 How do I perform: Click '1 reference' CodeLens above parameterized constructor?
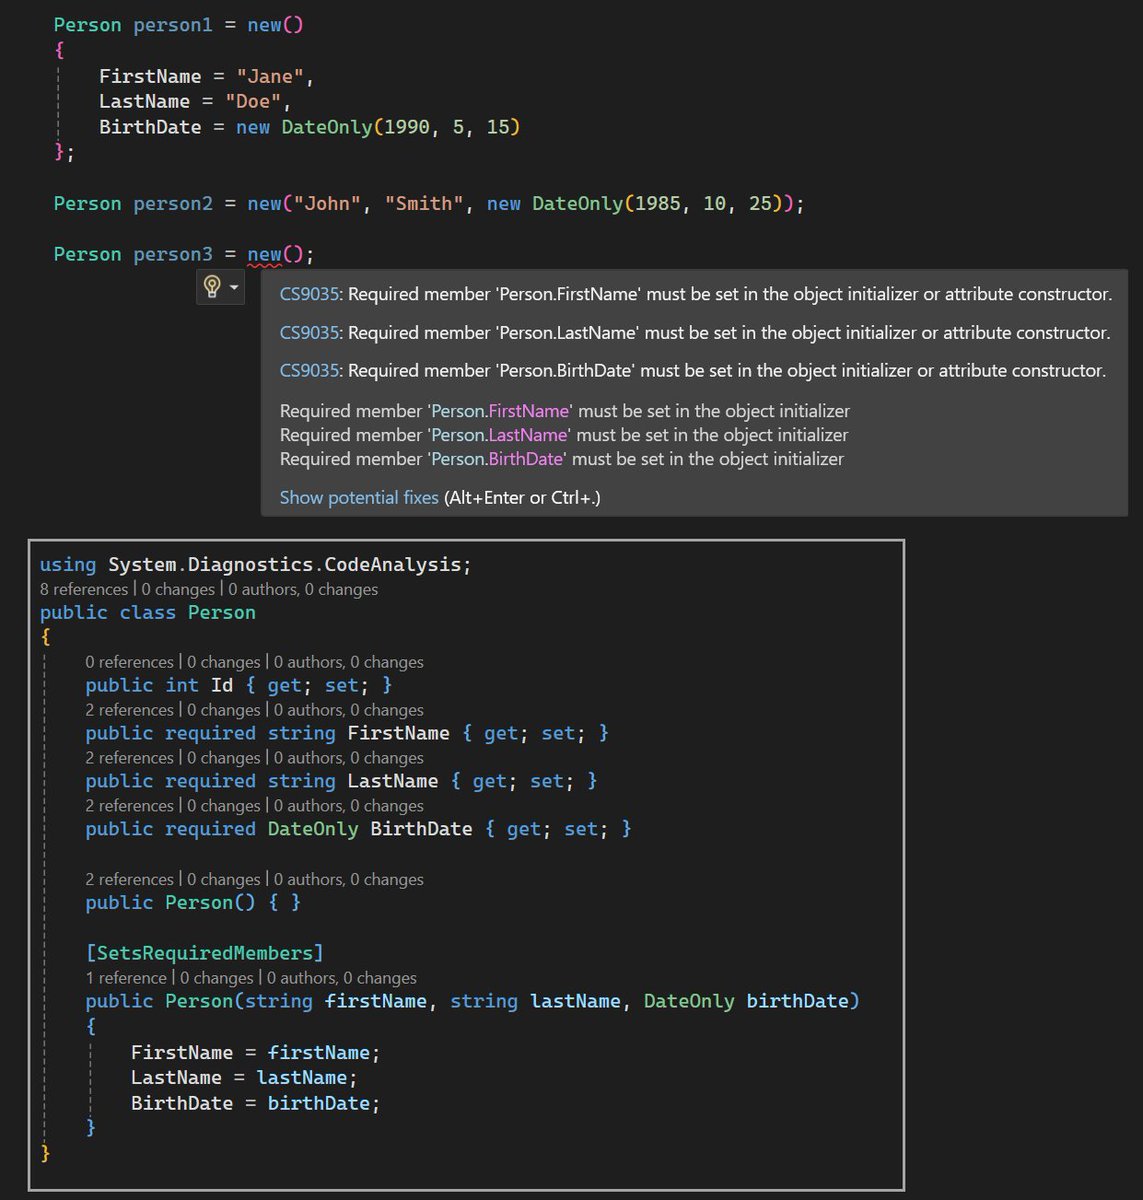tap(126, 978)
